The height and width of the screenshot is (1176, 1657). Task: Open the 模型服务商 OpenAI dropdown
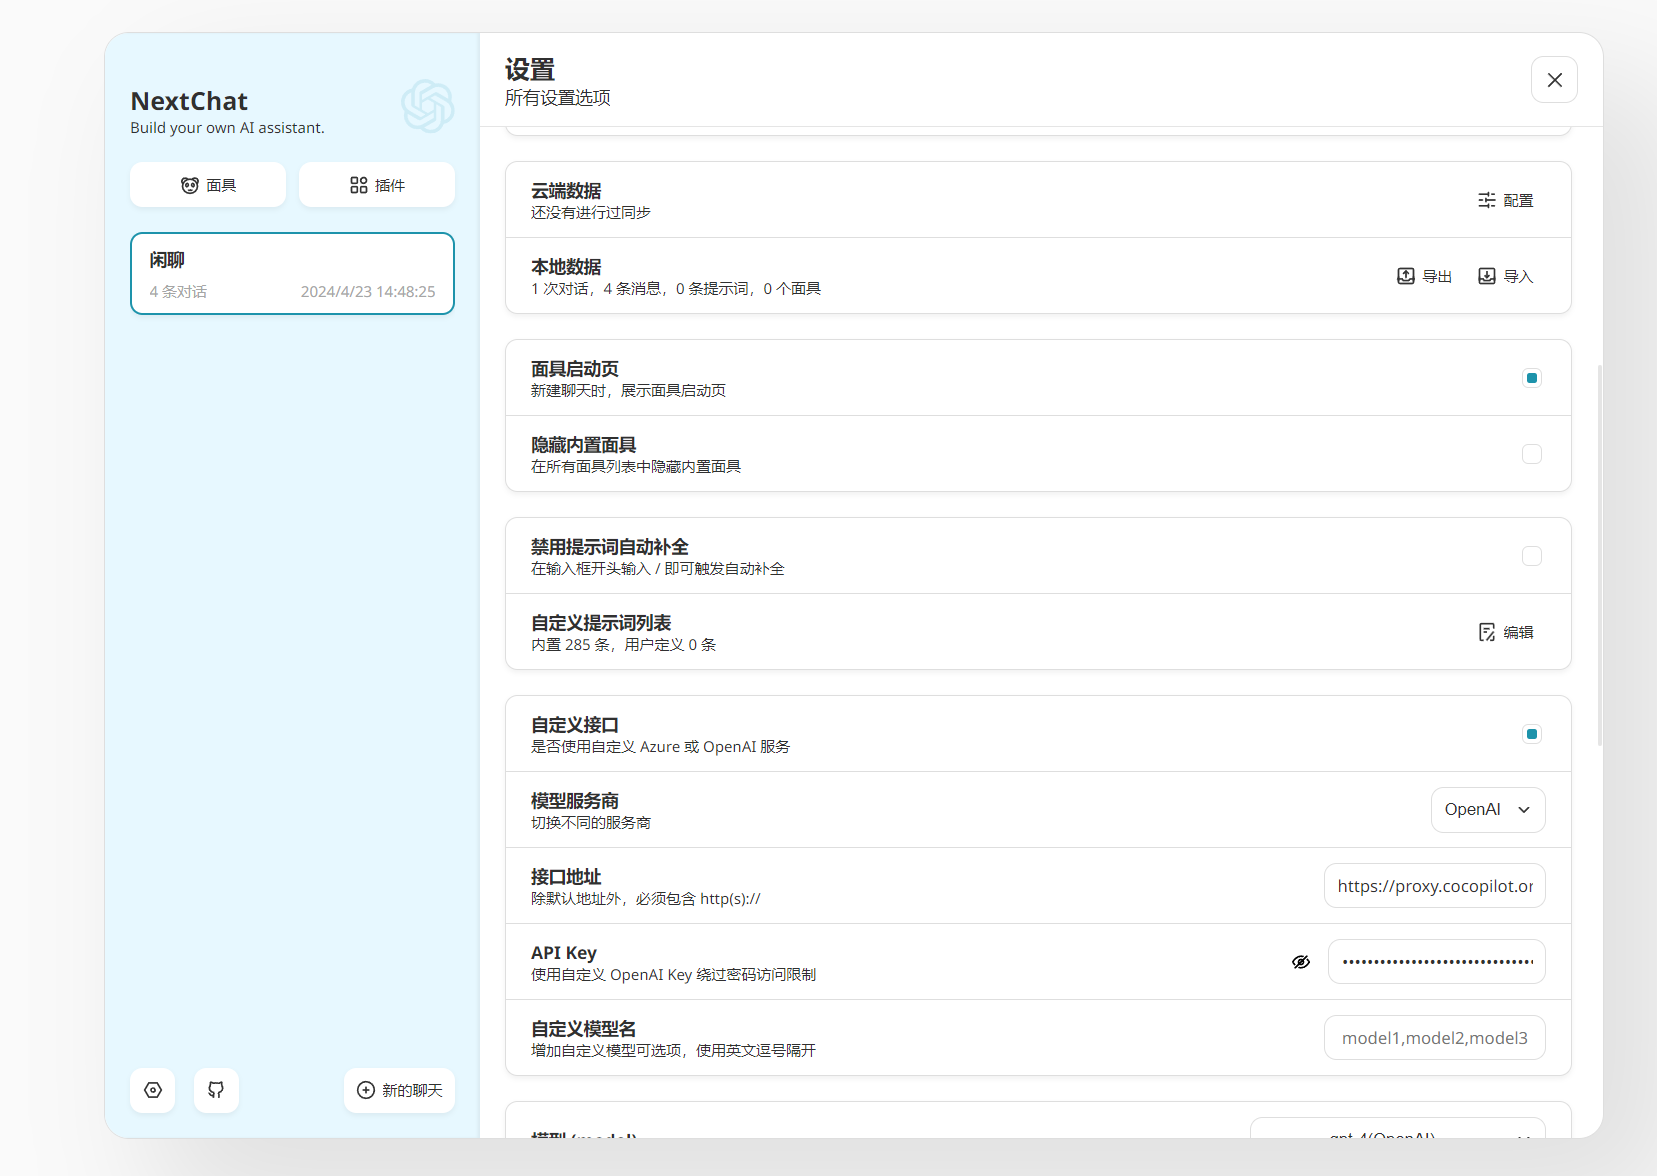[1487, 810]
